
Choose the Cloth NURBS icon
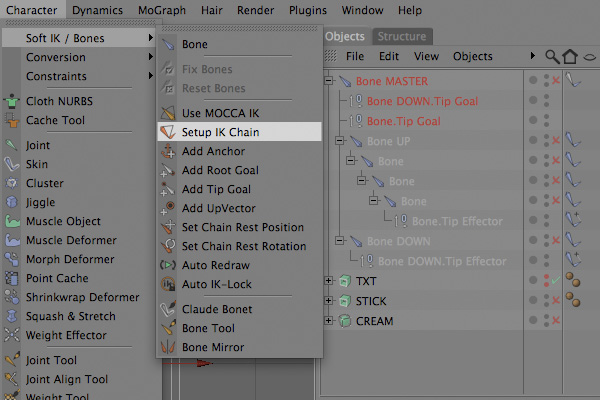[x=11, y=101]
